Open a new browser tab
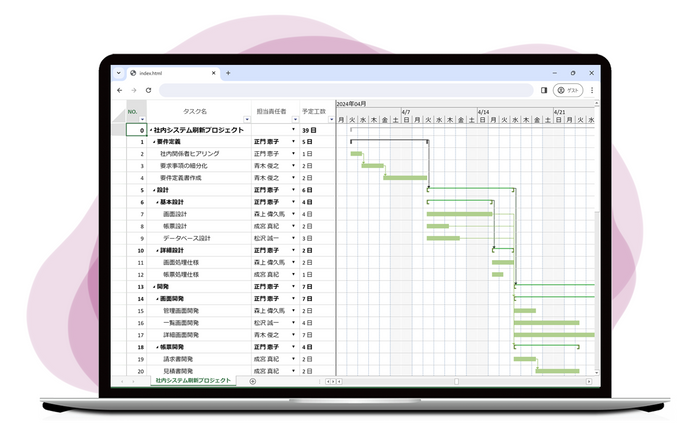This screenshot has width=700, height=429. 228,73
